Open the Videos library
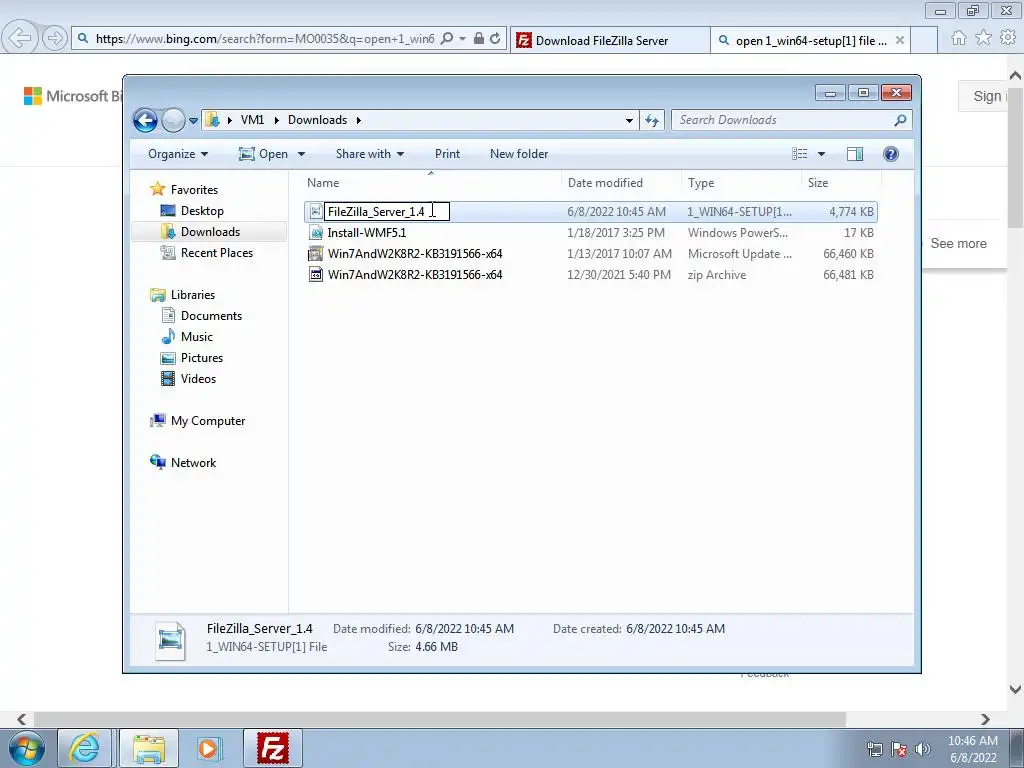This screenshot has height=768, width=1024. (198, 379)
